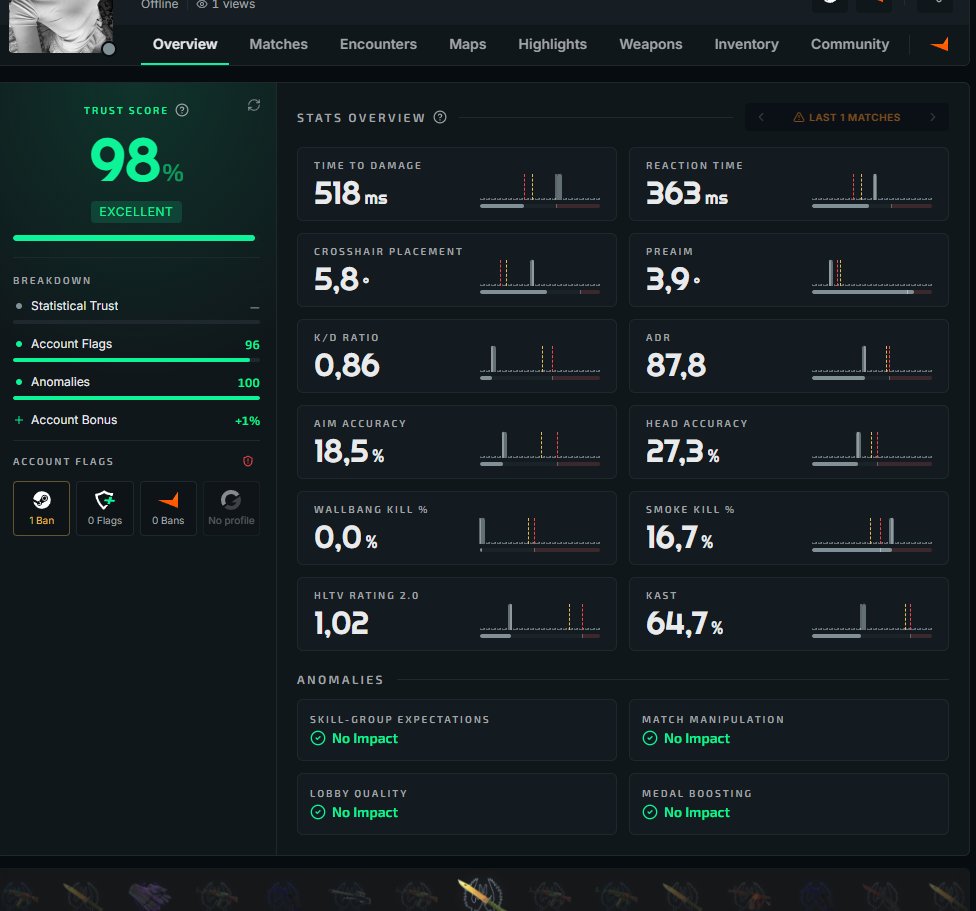
Task: Open the No profile card
Action: (231, 508)
